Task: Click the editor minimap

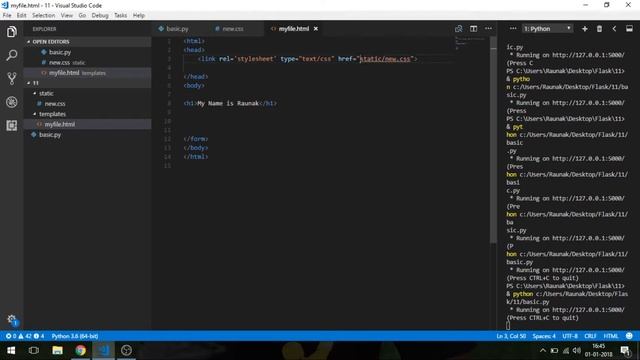Action: click(x=470, y=43)
